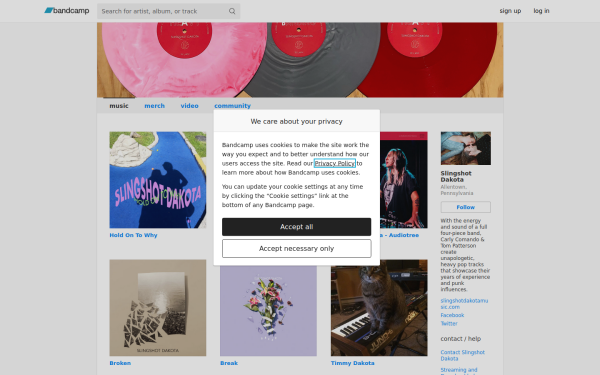Viewport: 600px width, 375px height.
Task: Open the sign up link
Action: click(510, 11)
